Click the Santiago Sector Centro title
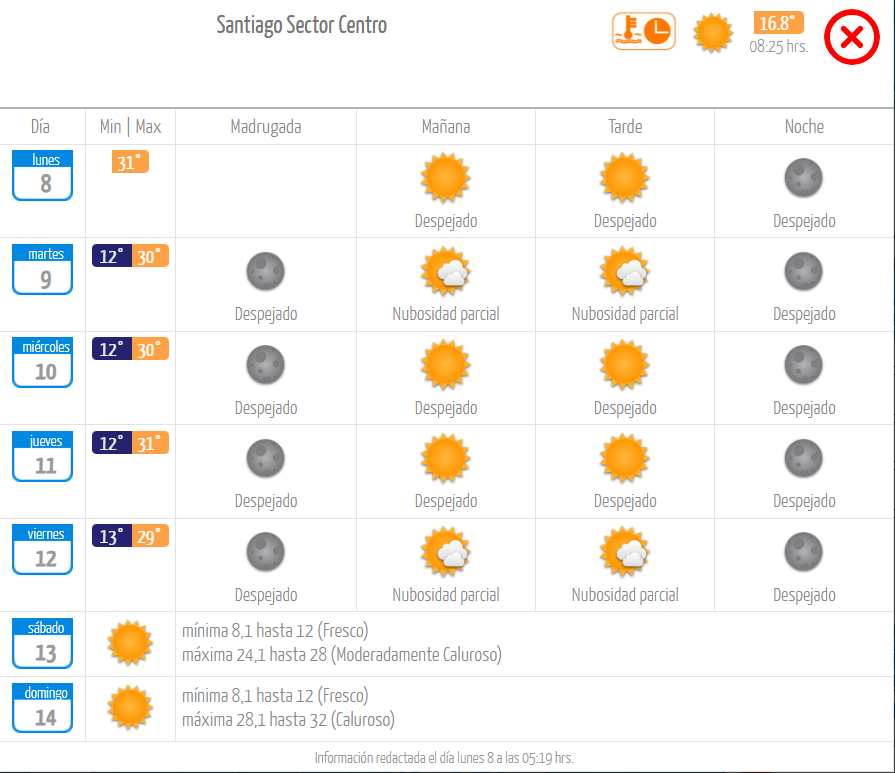This screenshot has height=773, width=895. coord(301,25)
